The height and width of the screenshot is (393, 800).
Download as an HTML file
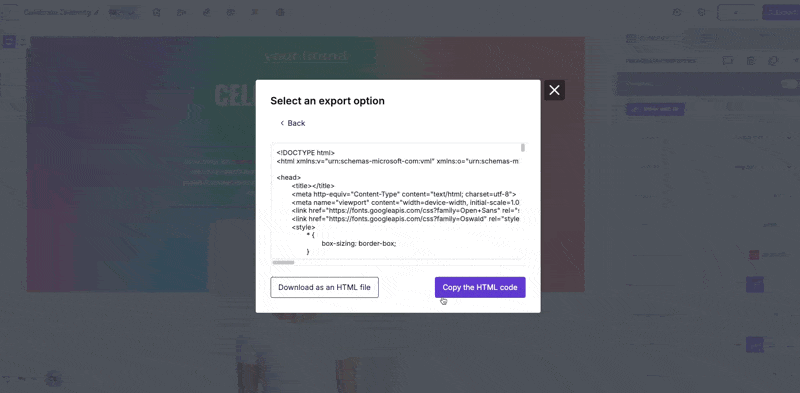click(324, 287)
